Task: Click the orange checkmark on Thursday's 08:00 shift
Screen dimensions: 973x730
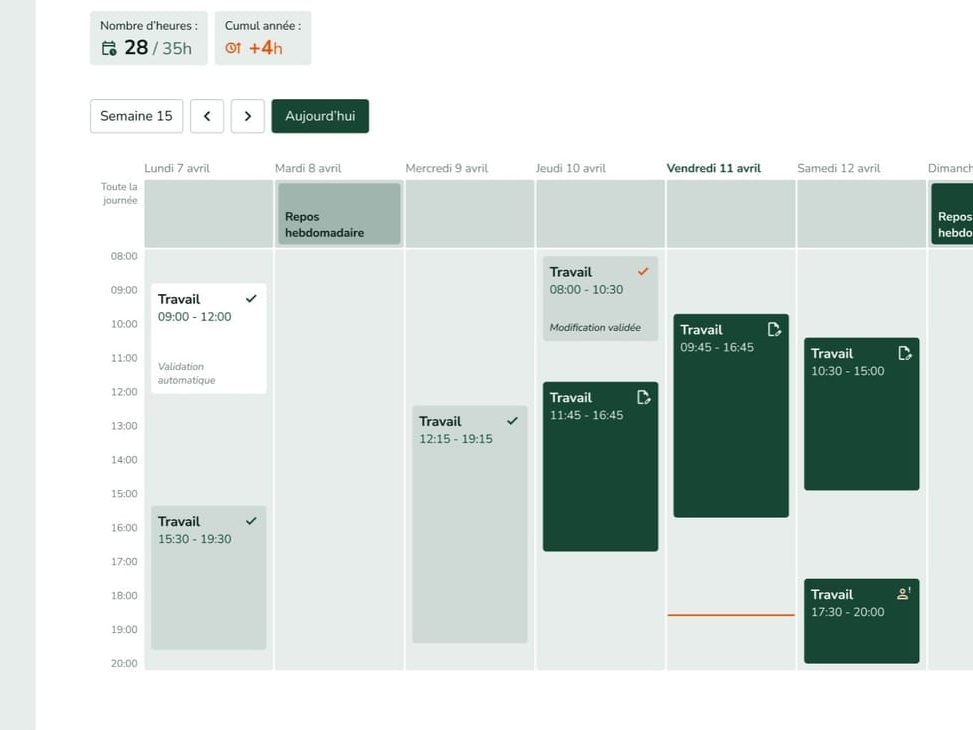Action: pos(643,272)
